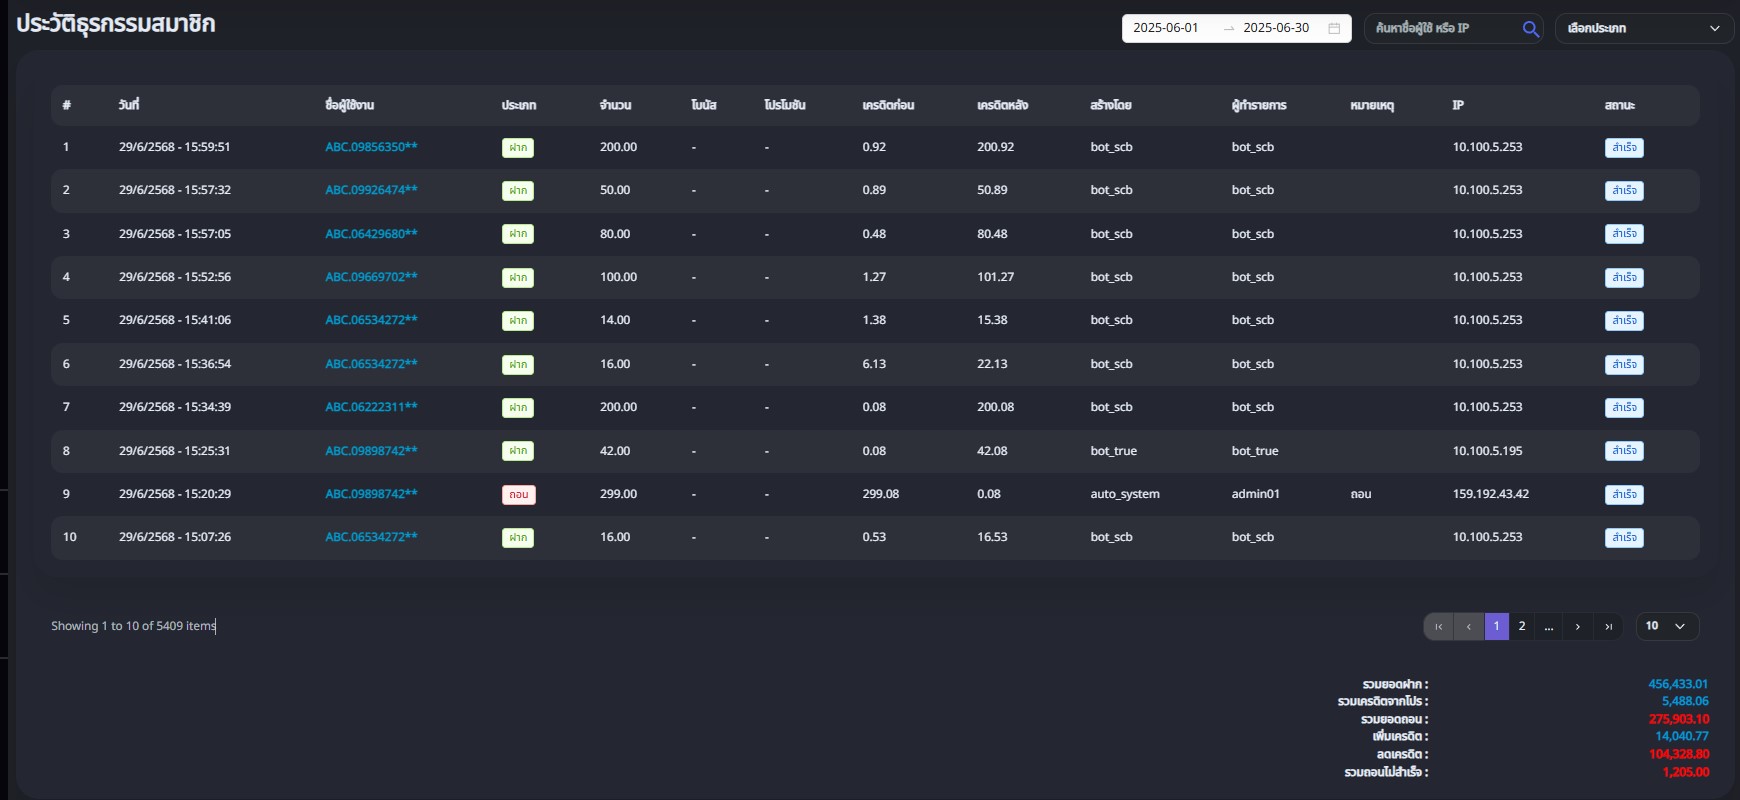Click the red withdraw badge in row 9

click(518, 495)
